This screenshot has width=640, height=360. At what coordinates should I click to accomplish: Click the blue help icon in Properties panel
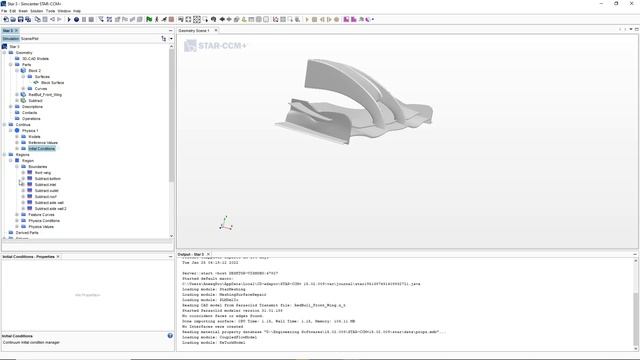170,336
